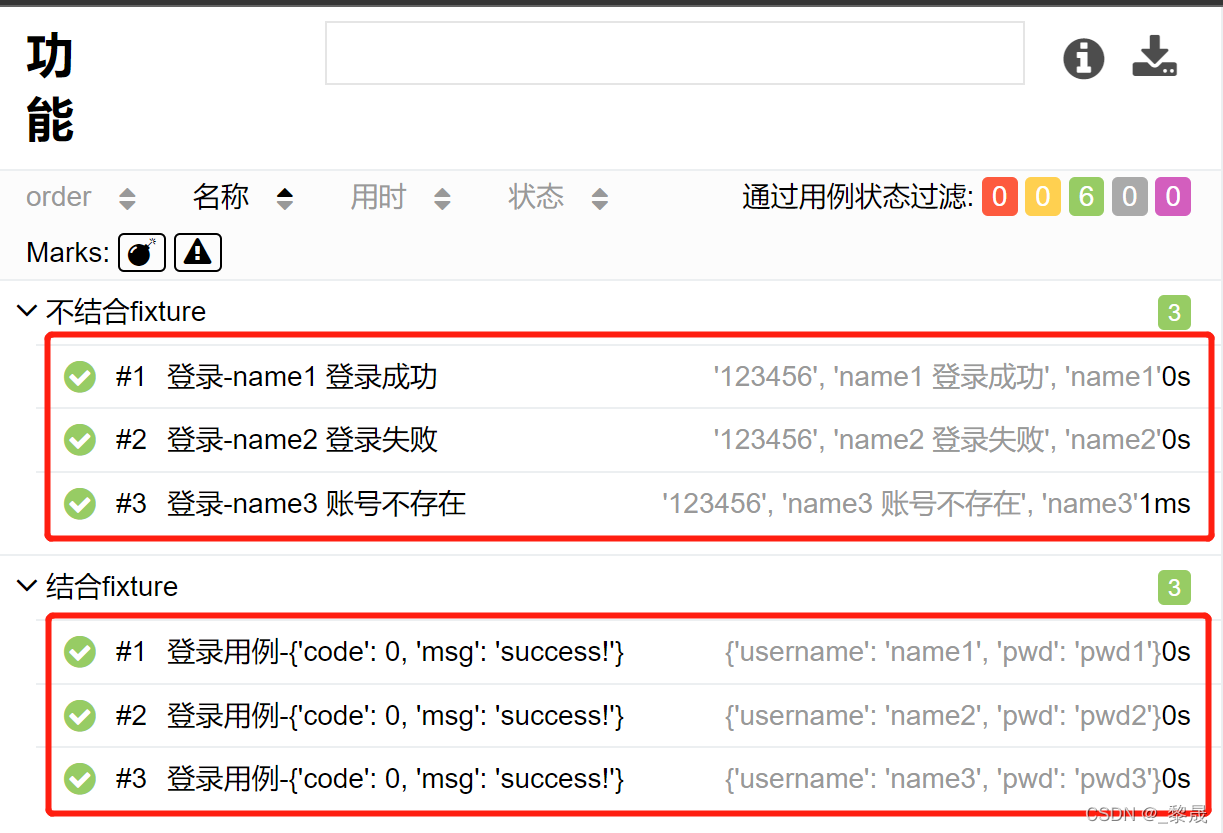
Task: Click the 通过用例状态过滤 label
Action: tap(858, 197)
